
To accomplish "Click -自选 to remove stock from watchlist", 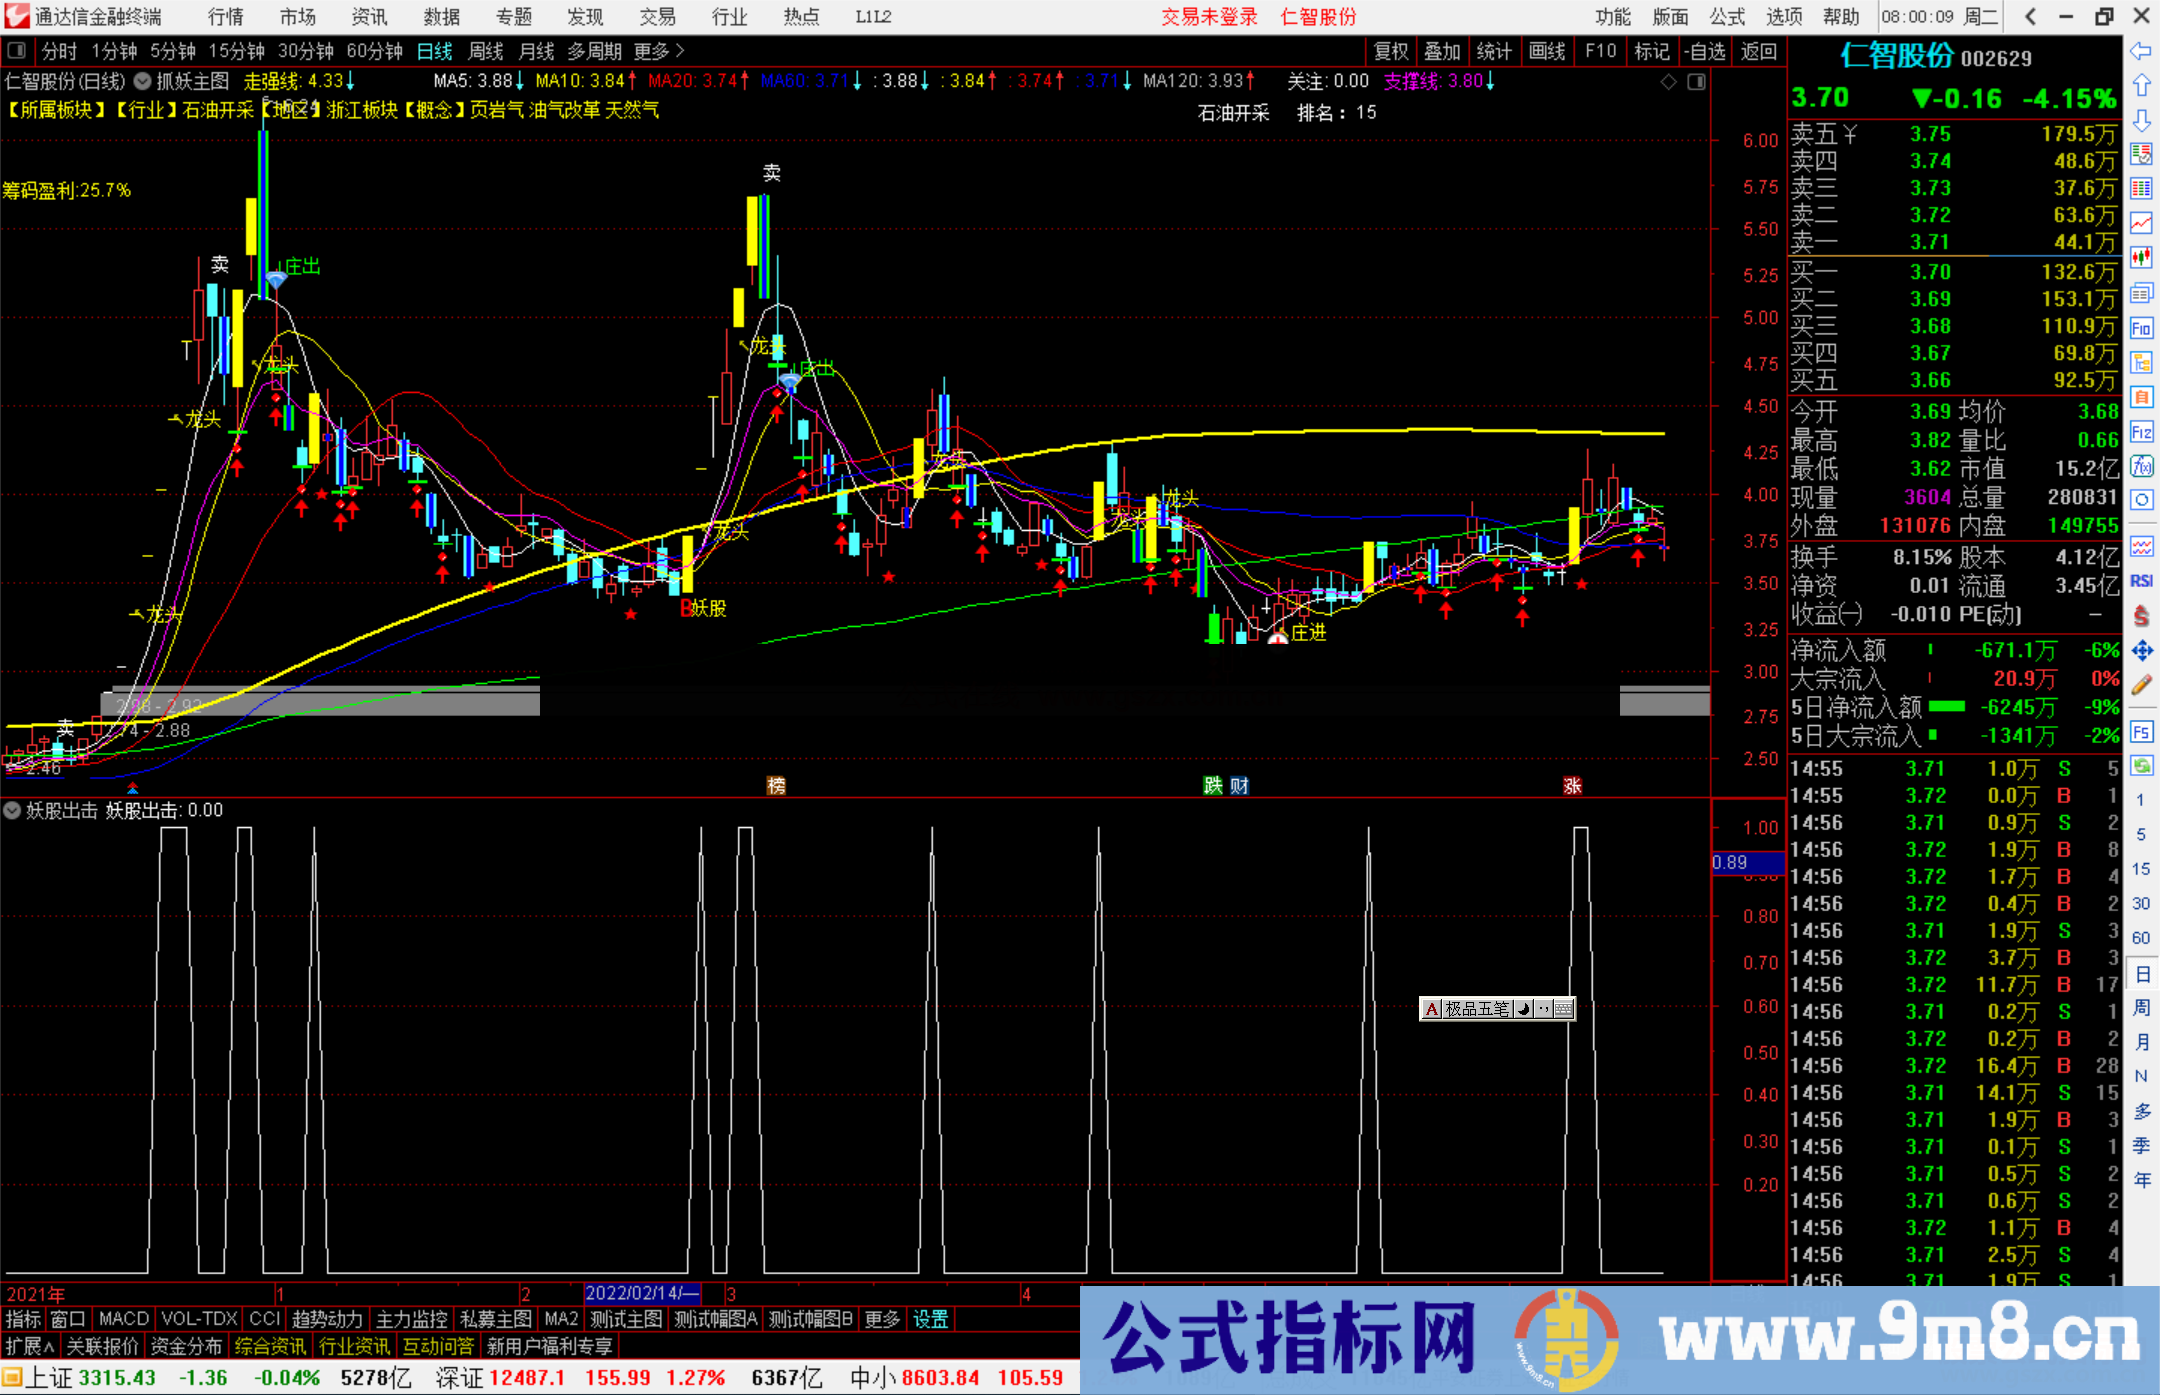I will coord(1707,51).
